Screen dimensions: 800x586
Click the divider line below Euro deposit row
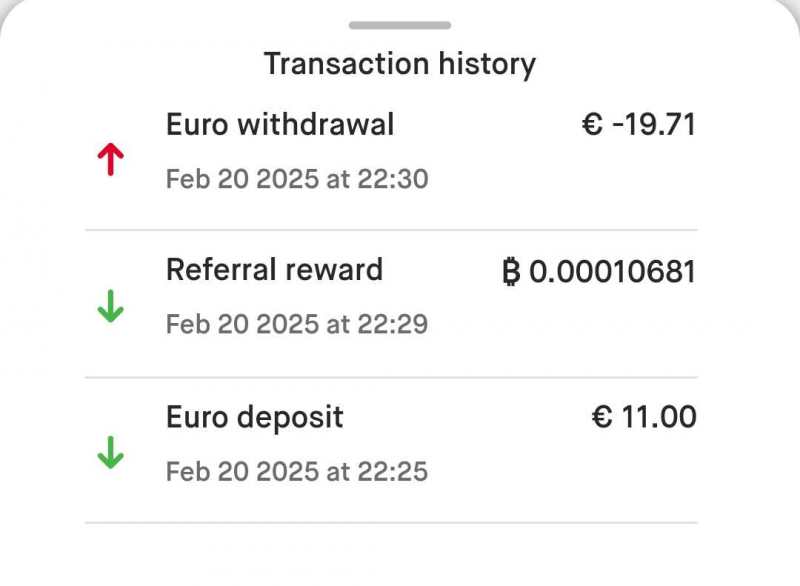pyautogui.click(x=391, y=523)
